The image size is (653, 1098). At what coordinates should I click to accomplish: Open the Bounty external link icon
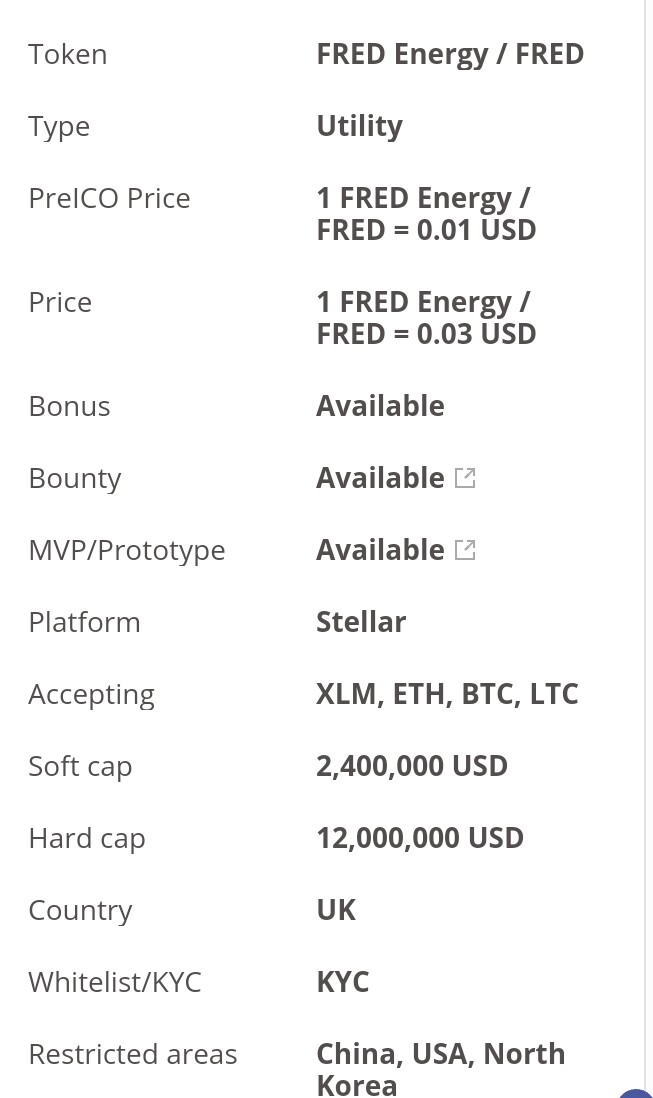[x=465, y=478]
